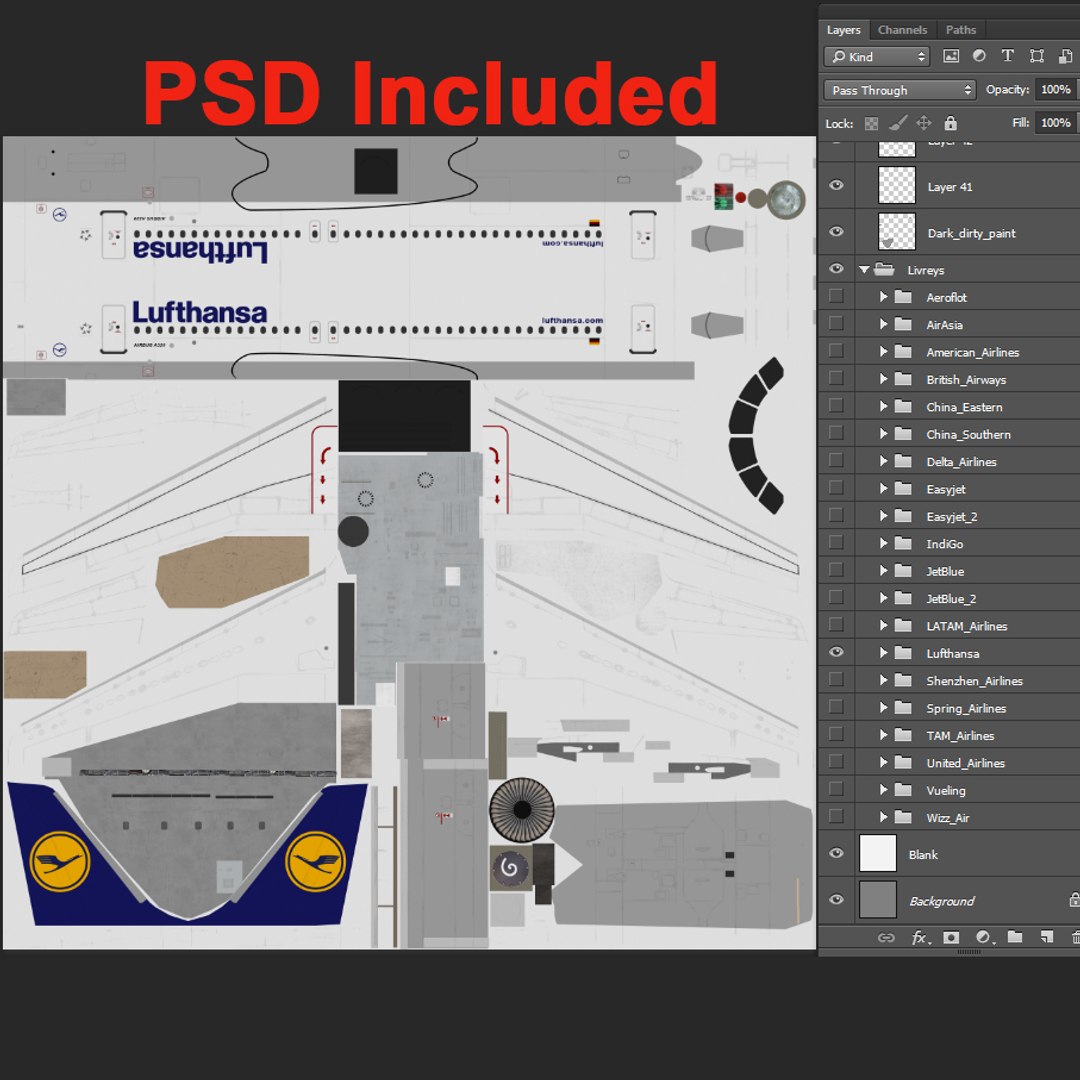Hide the Blank layer
Image resolution: width=1080 pixels, height=1080 pixels.
pyautogui.click(x=836, y=853)
